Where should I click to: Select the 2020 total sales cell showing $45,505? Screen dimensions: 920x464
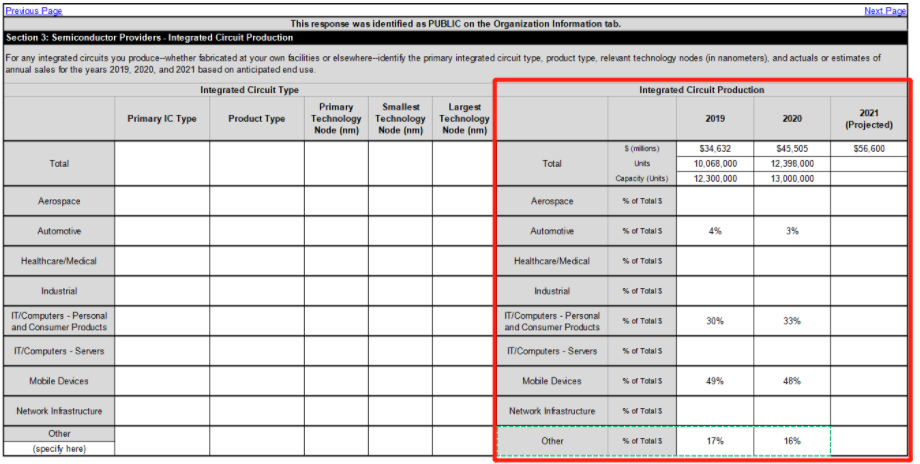791,148
